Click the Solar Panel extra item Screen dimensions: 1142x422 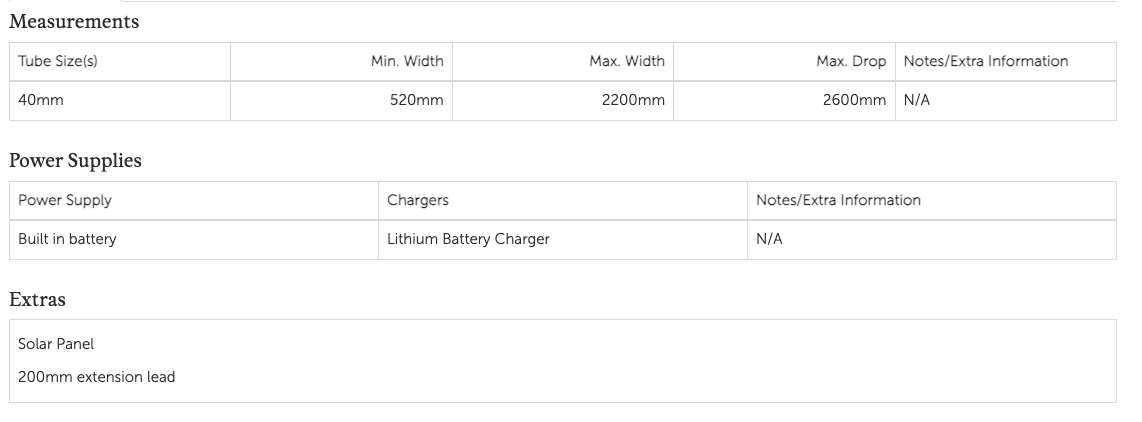coord(56,343)
